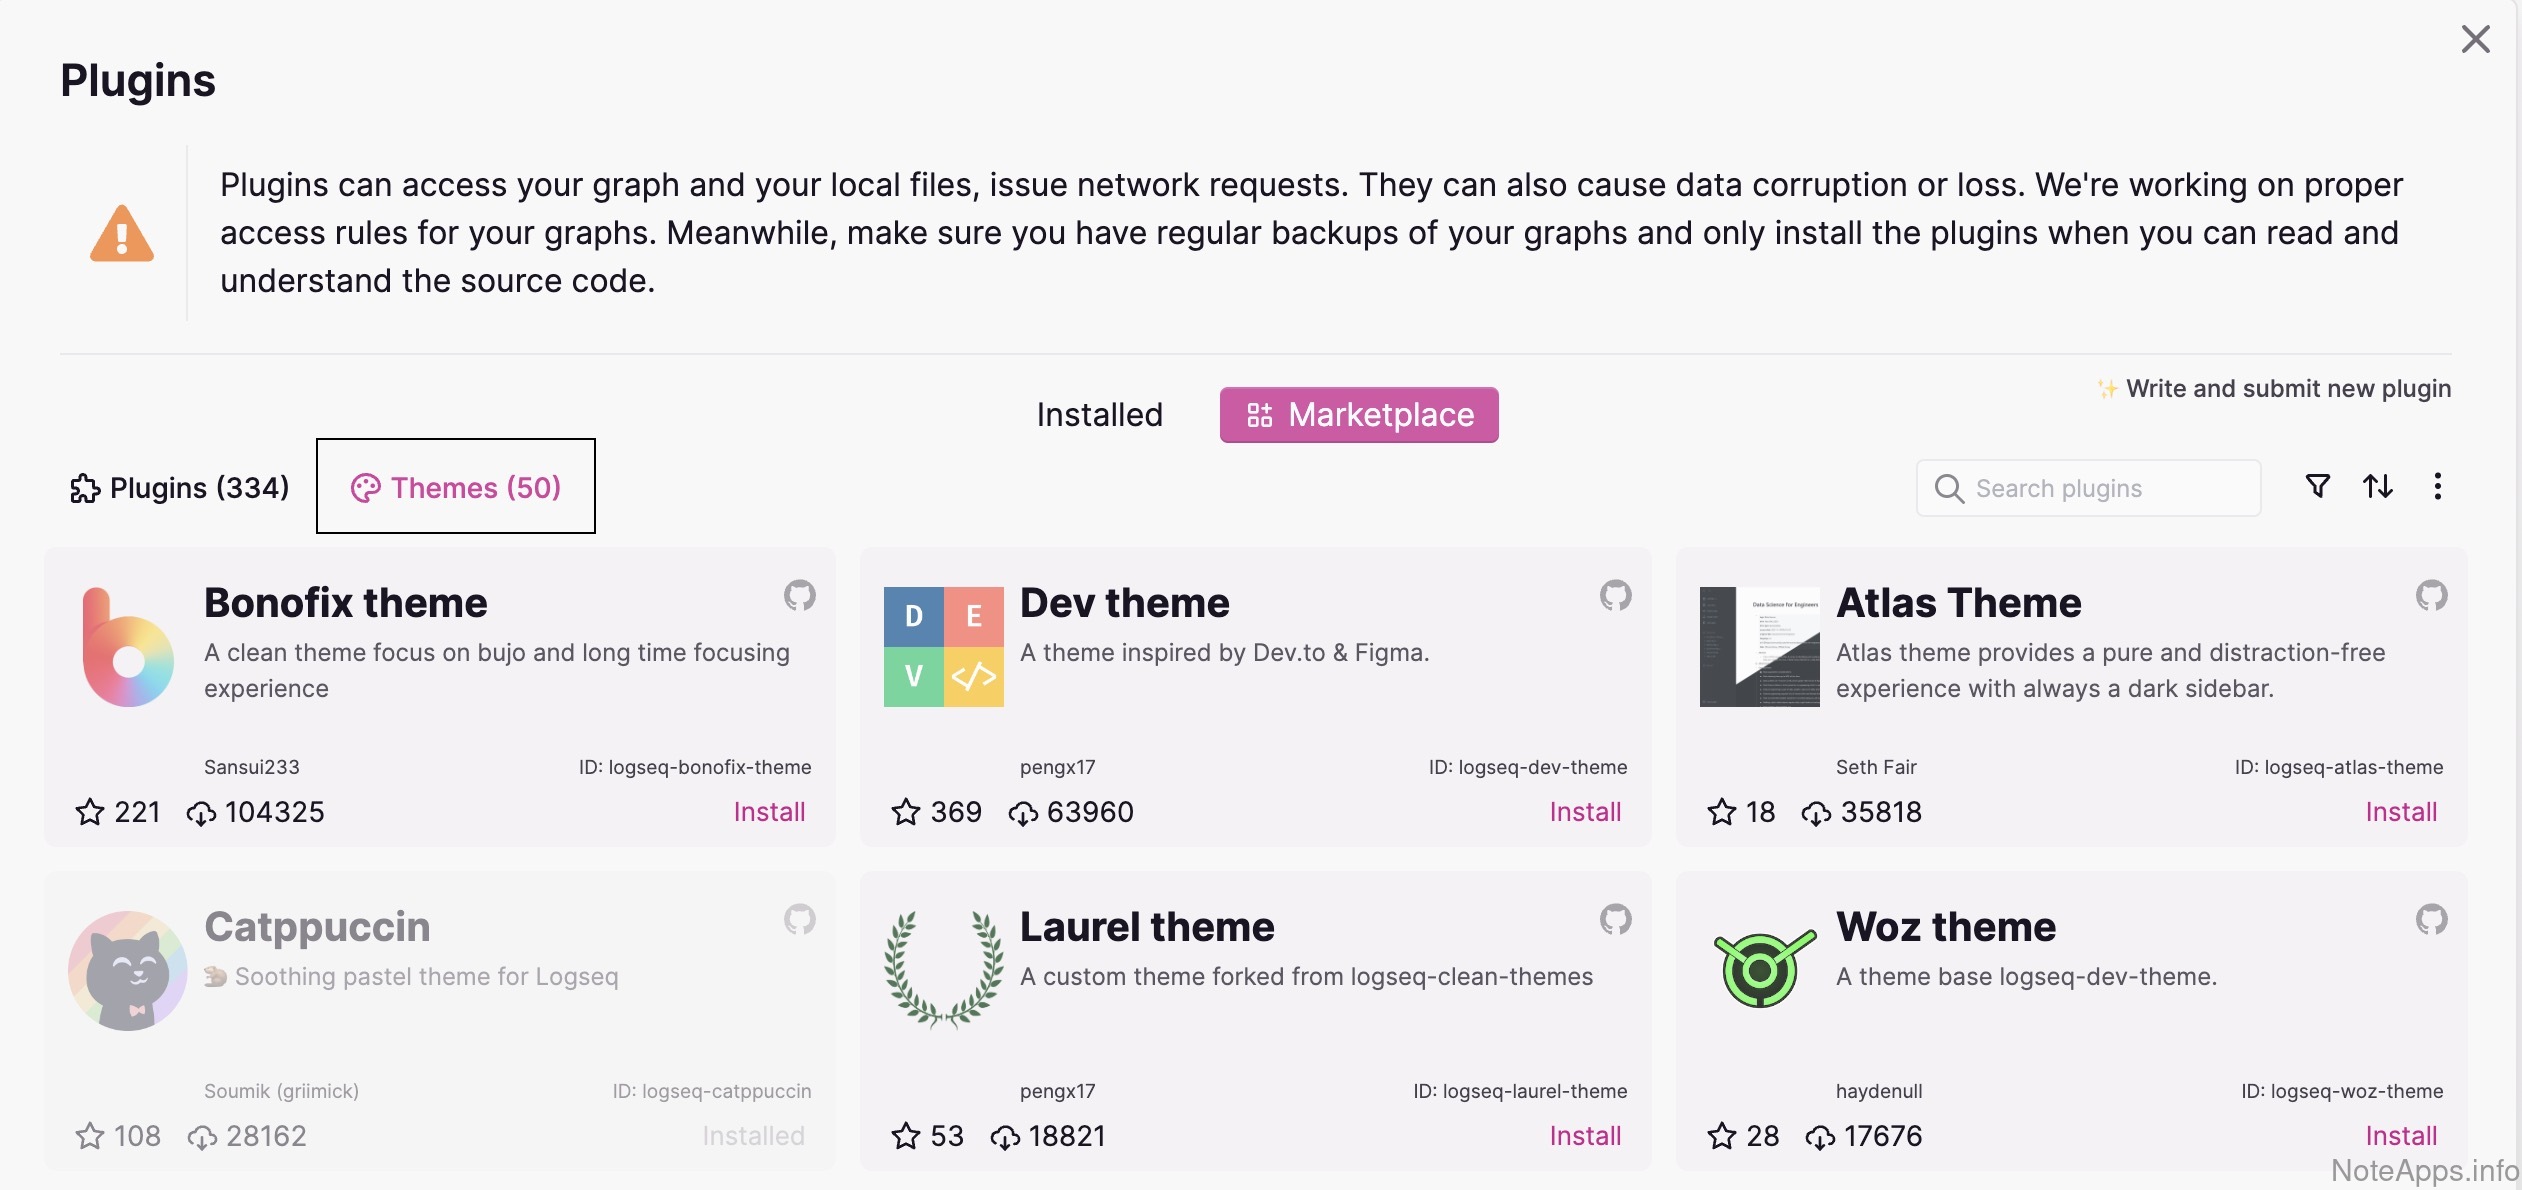Viewport: 2522px width, 1190px height.
Task: Open Catppuccin GitHub repository icon
Action: 799,920
